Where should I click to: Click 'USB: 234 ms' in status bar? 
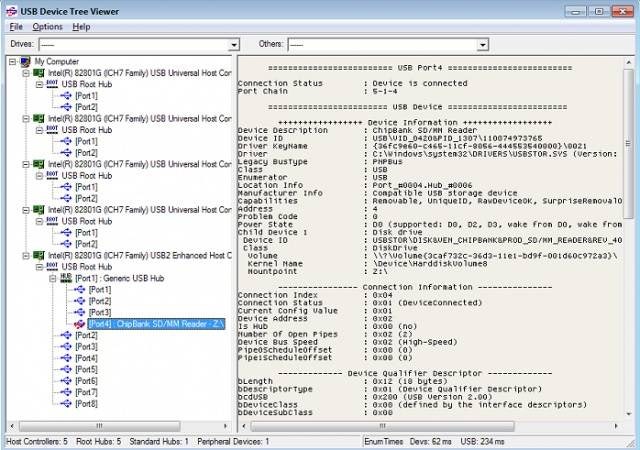[482, 442]
